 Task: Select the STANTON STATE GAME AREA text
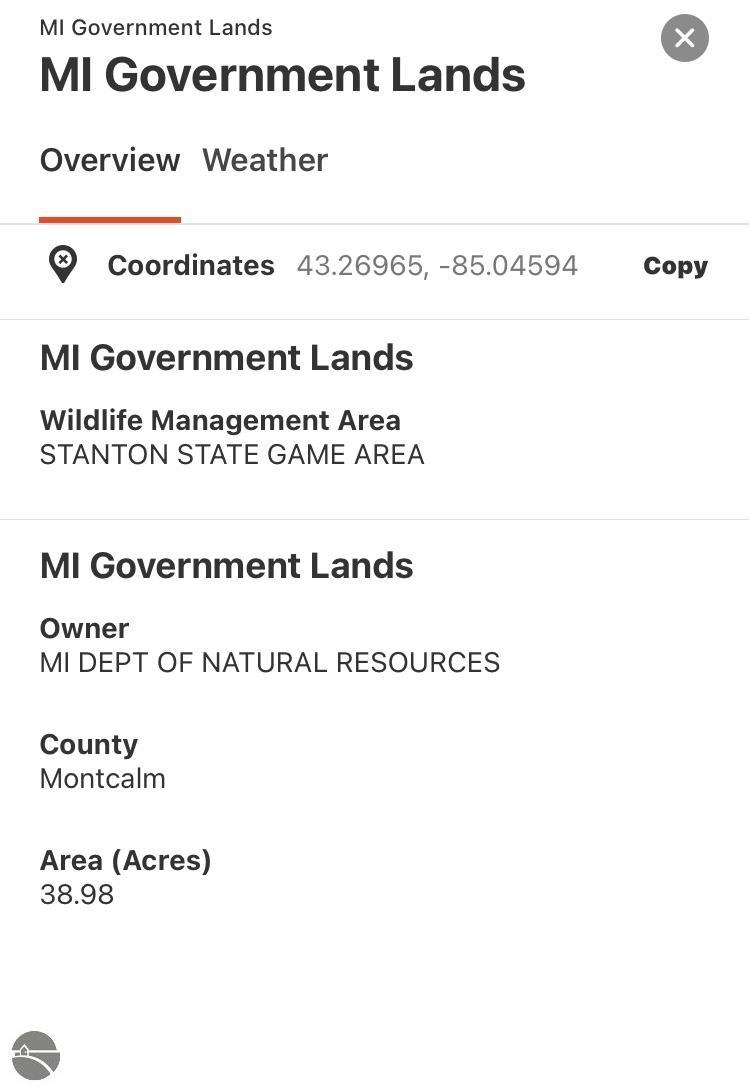(232, 455)
